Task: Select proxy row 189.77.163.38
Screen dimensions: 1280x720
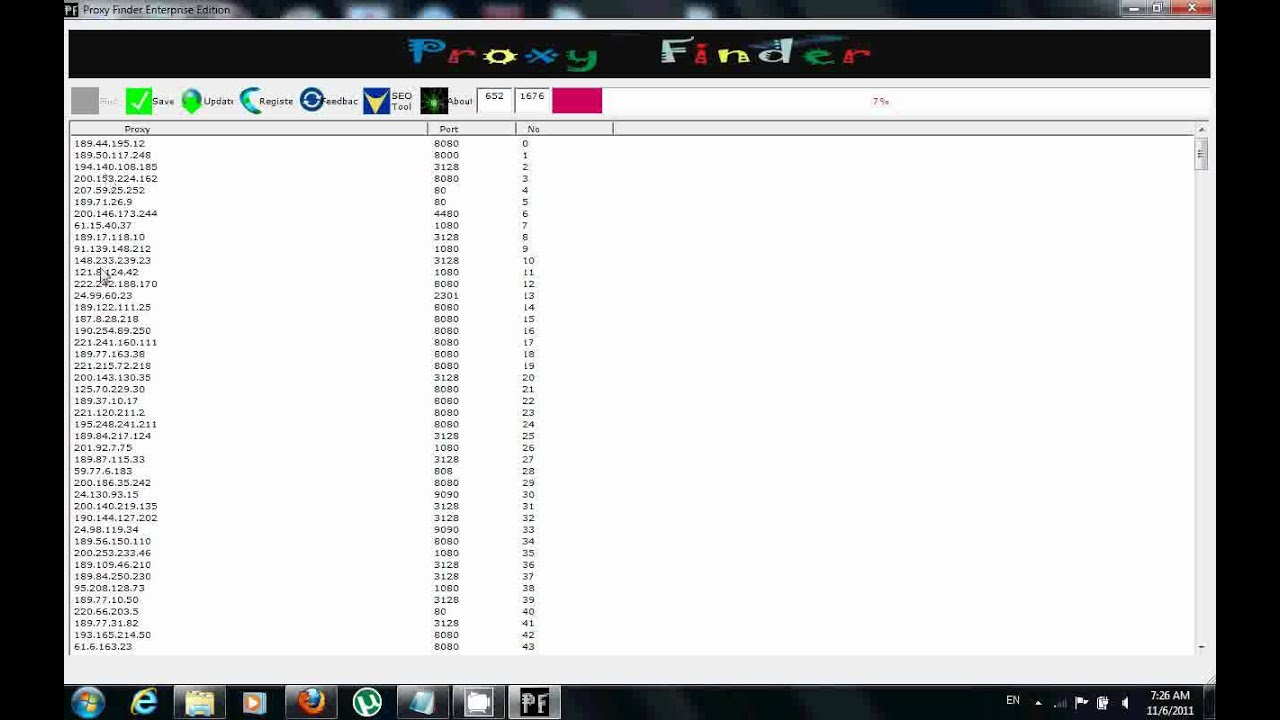Action: [x=109, y=354]
